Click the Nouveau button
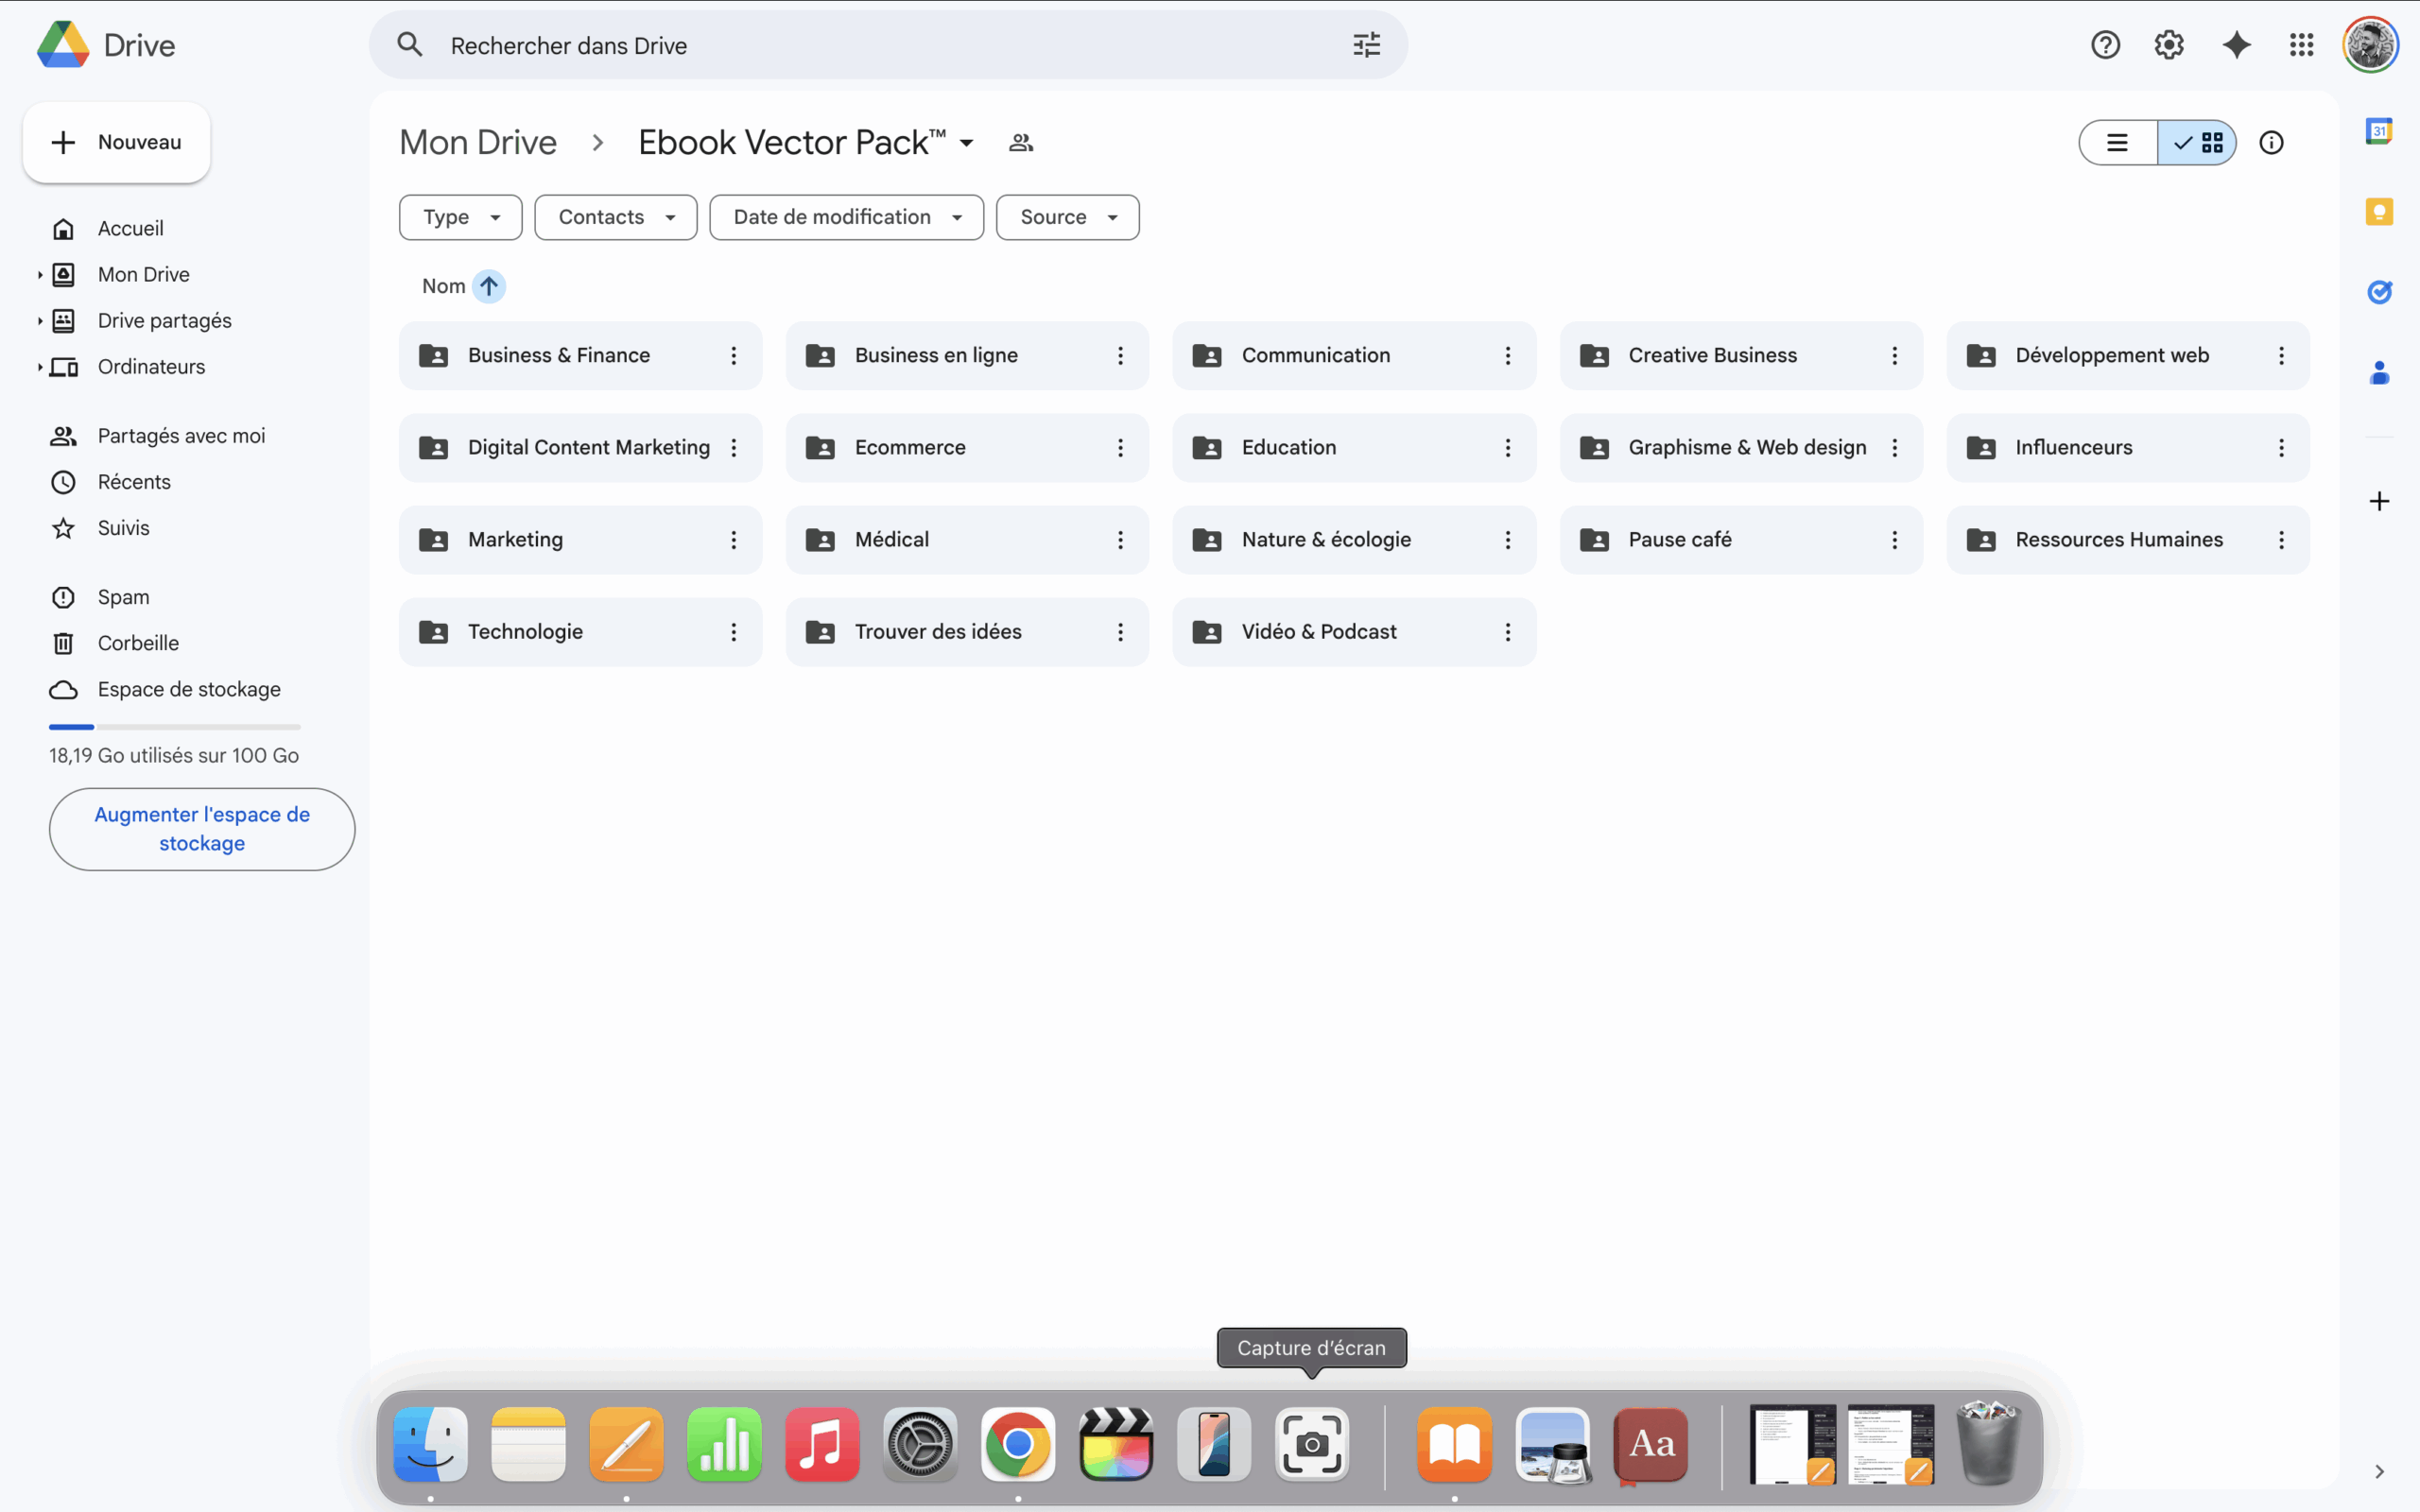The height and width of the screenshot is (1512, 2420). (x=117, y=142)
